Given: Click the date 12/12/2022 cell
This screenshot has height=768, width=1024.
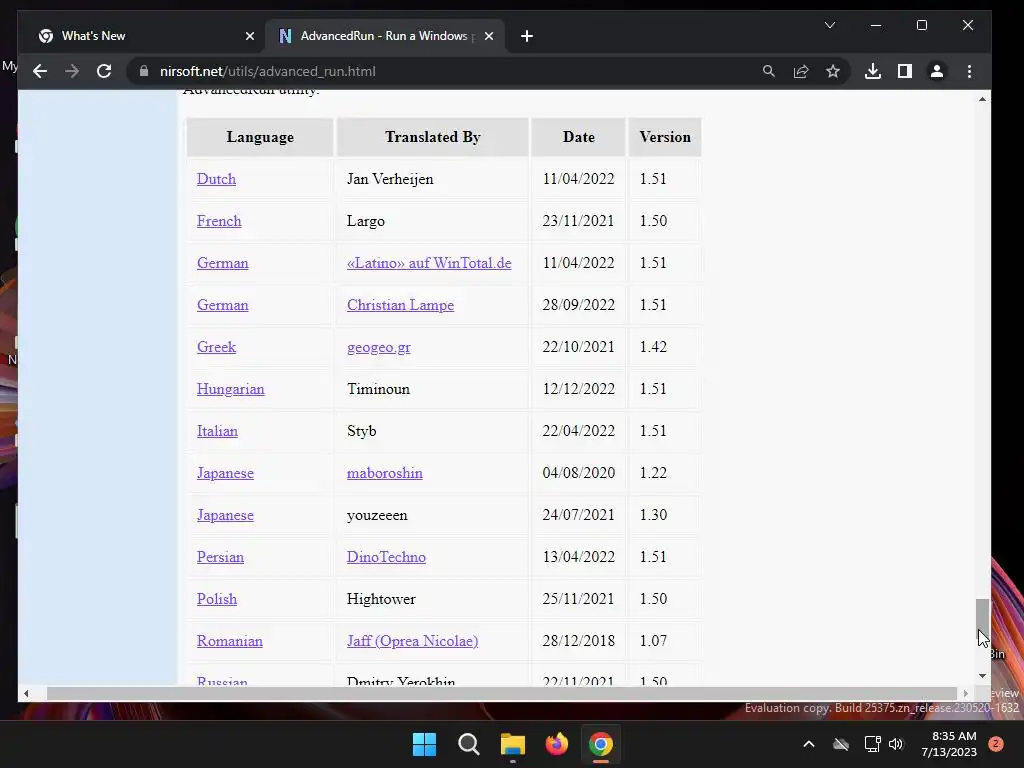Looking at the screenshot, I should click(x=579, y=389).
